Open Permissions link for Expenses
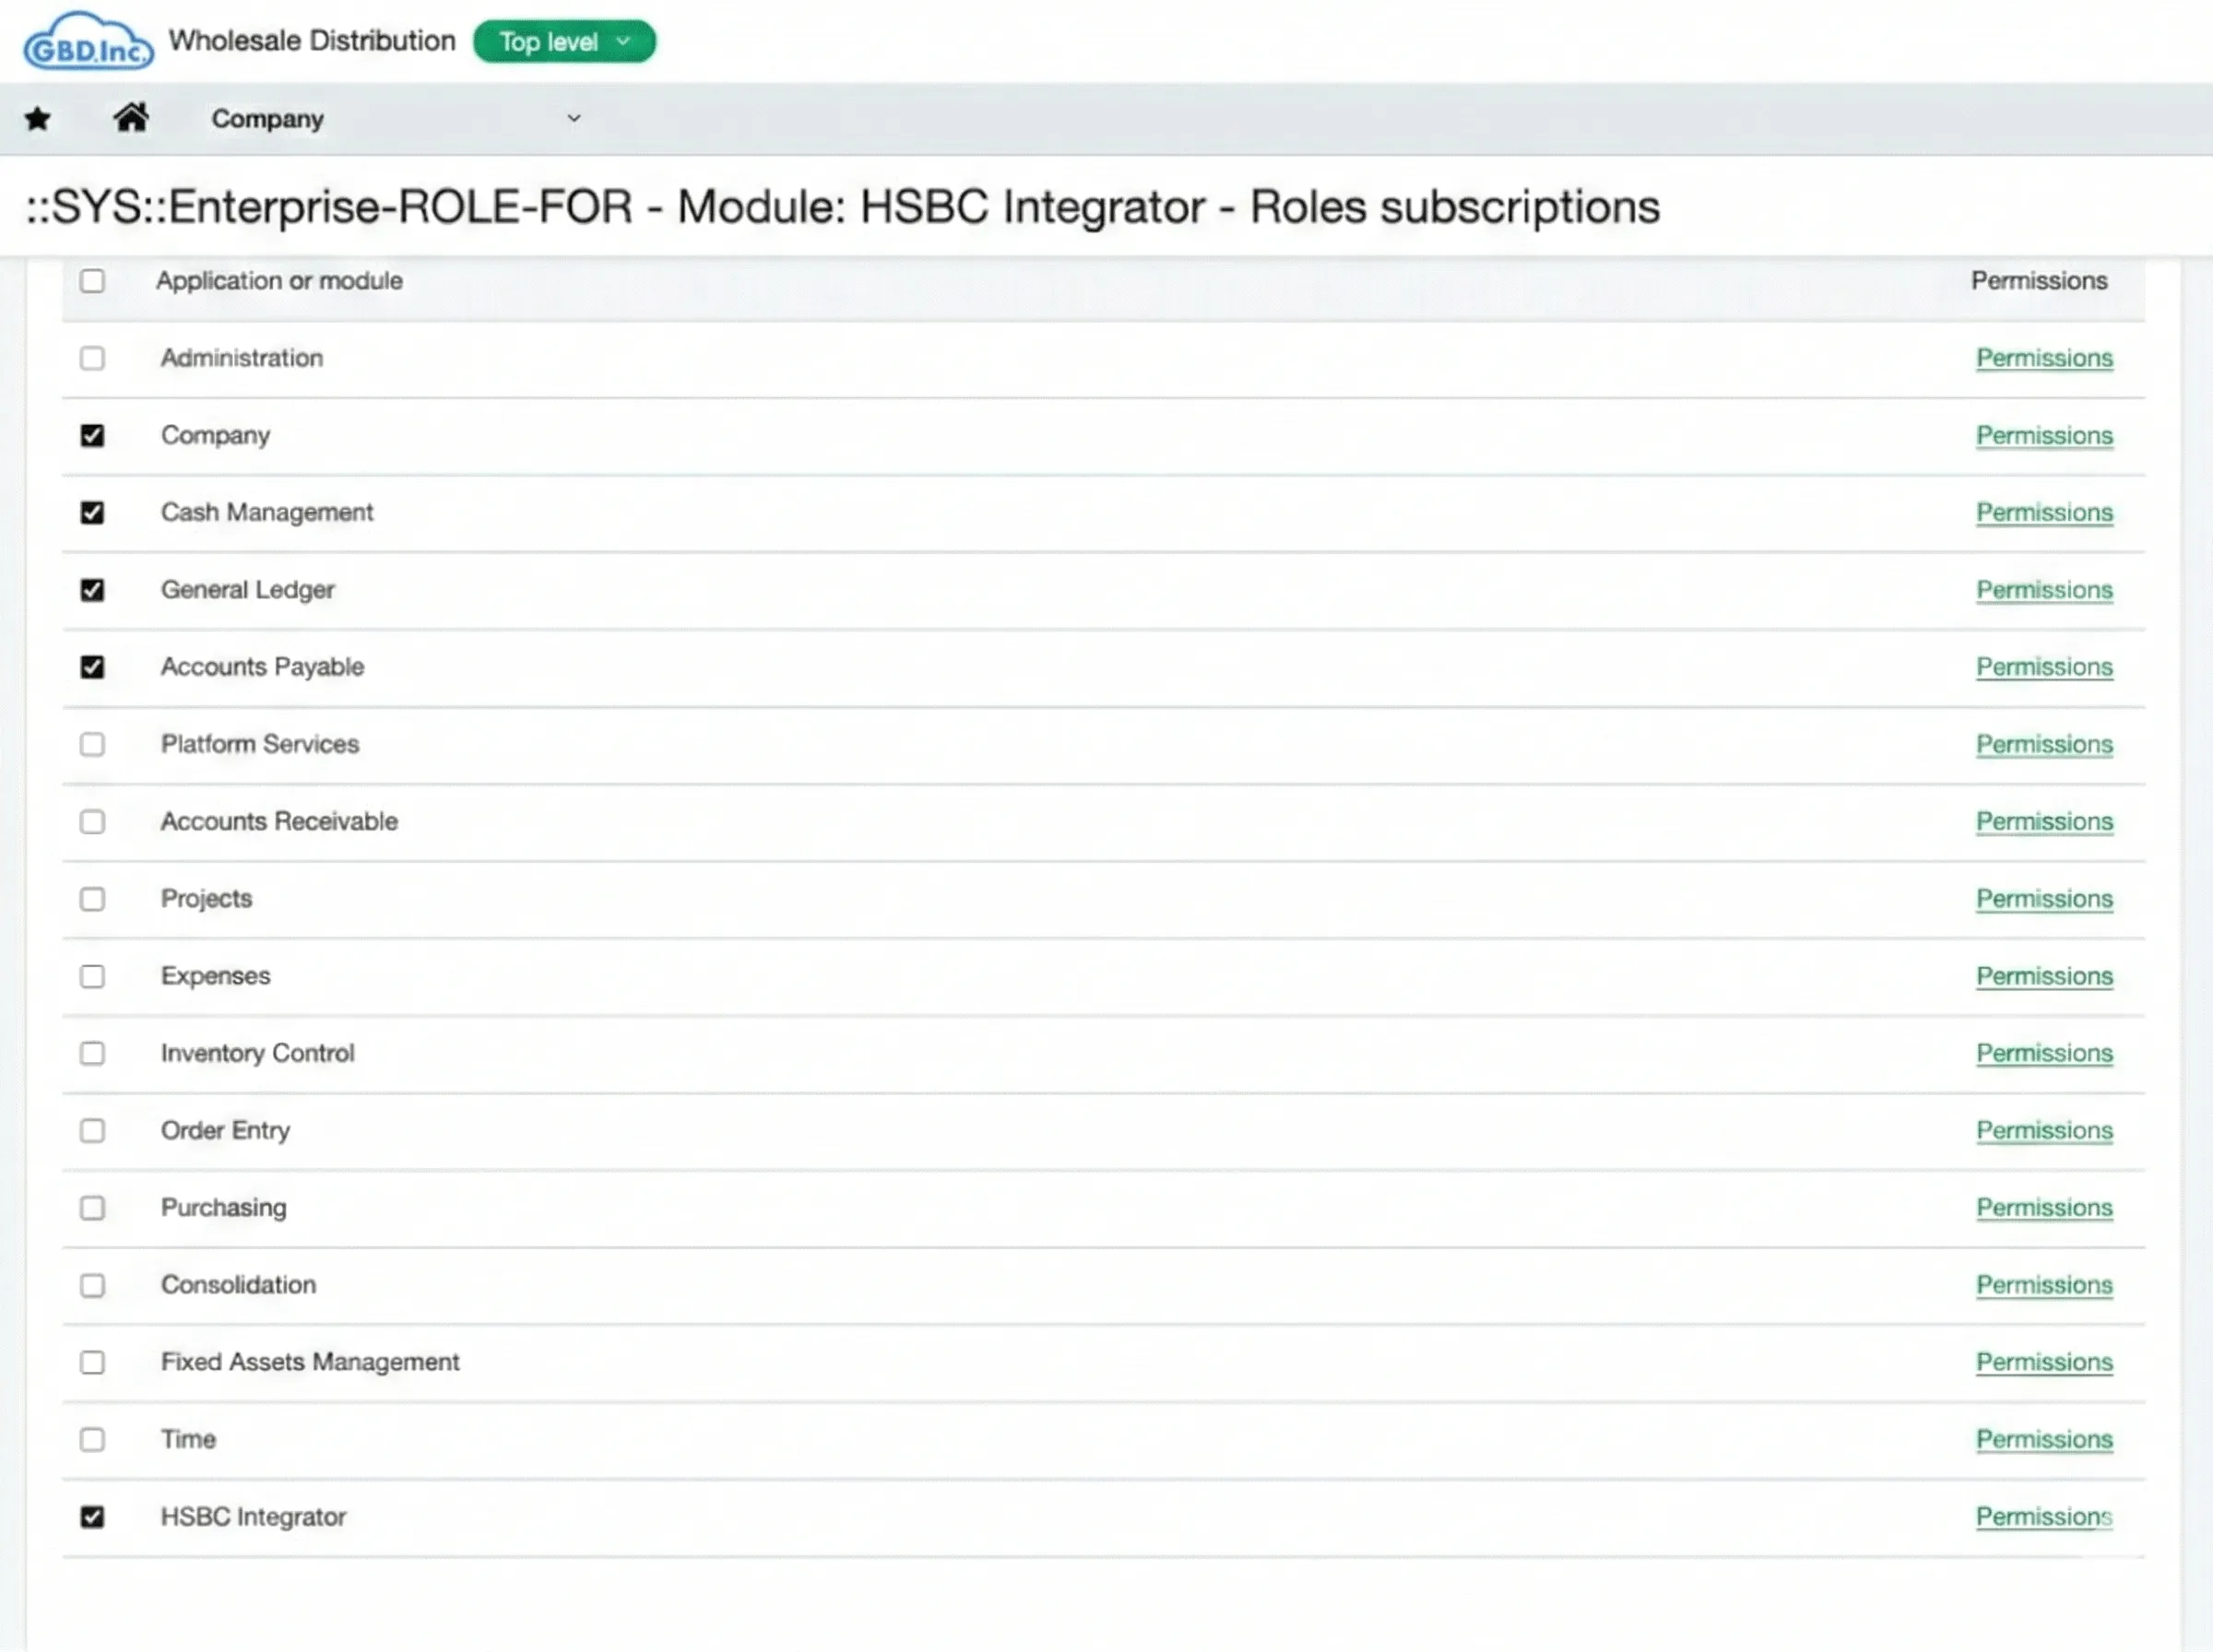This screenshot has width=2213, height=1652. 2044,976
